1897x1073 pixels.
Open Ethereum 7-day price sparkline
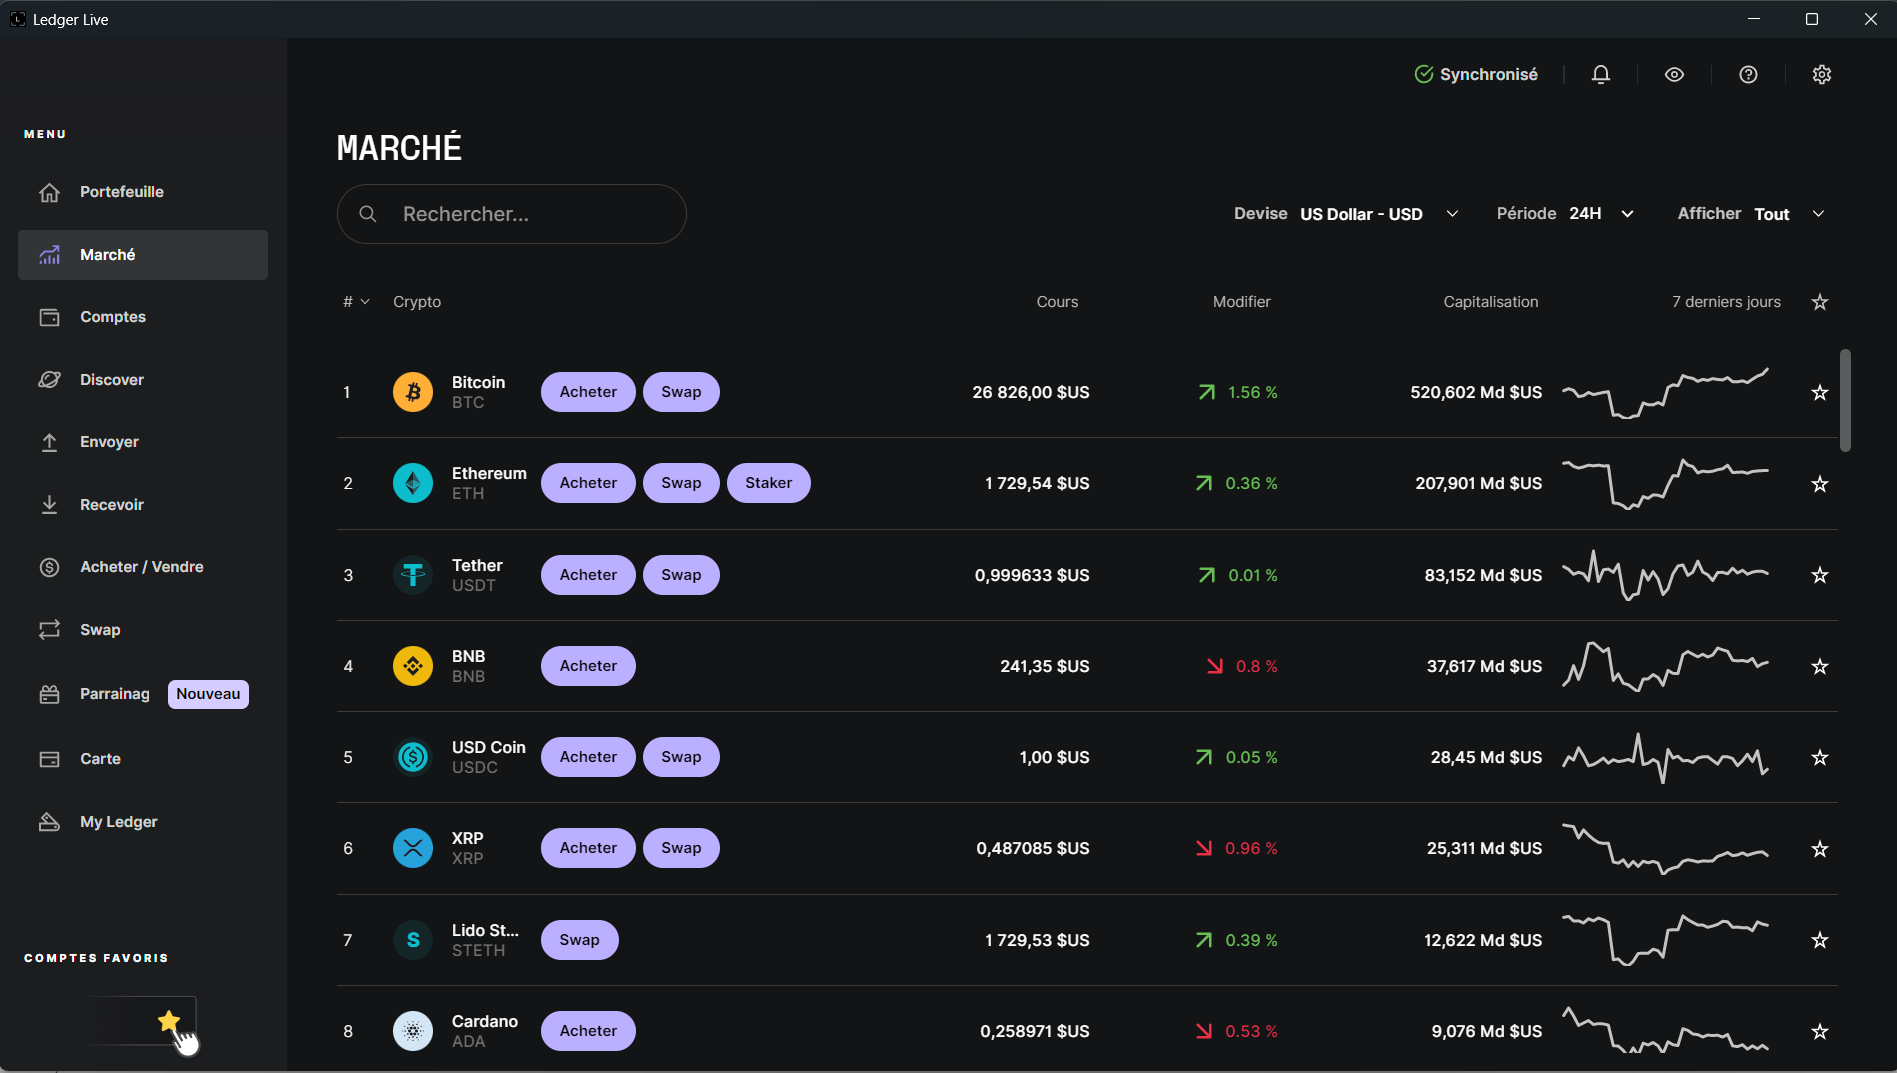[x=1665, y=484]
